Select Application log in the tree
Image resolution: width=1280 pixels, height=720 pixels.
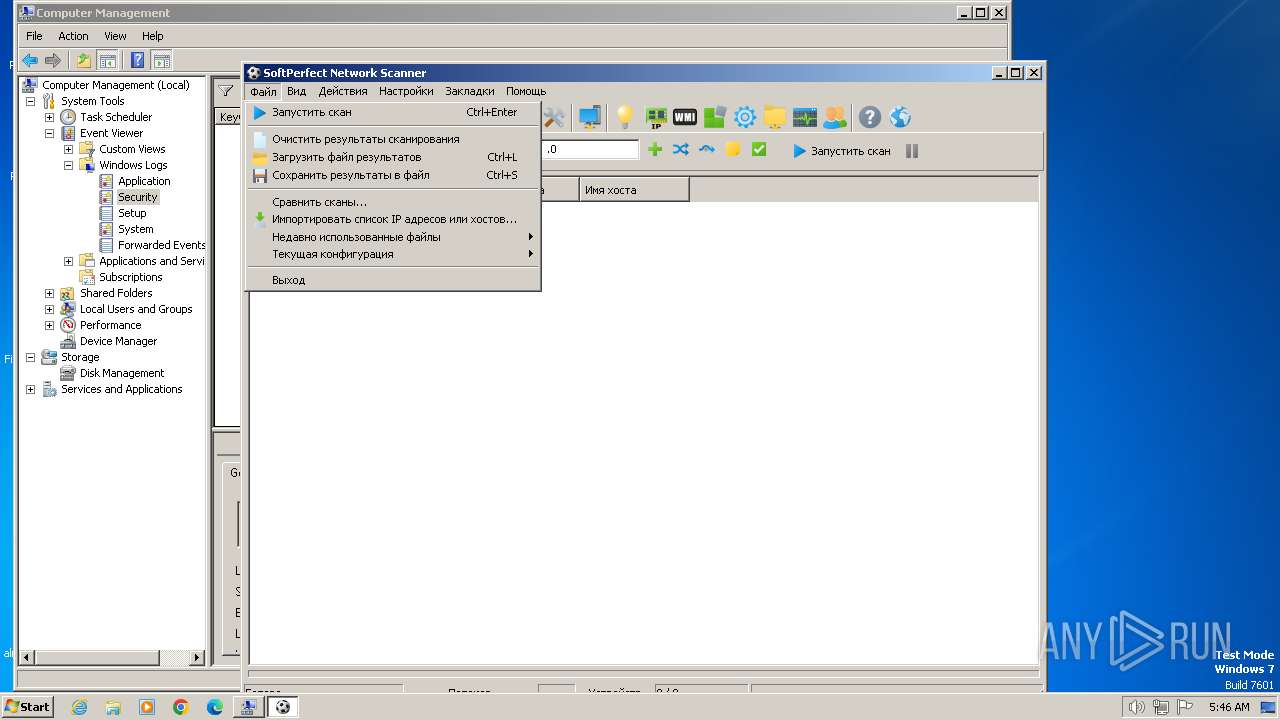144,181
